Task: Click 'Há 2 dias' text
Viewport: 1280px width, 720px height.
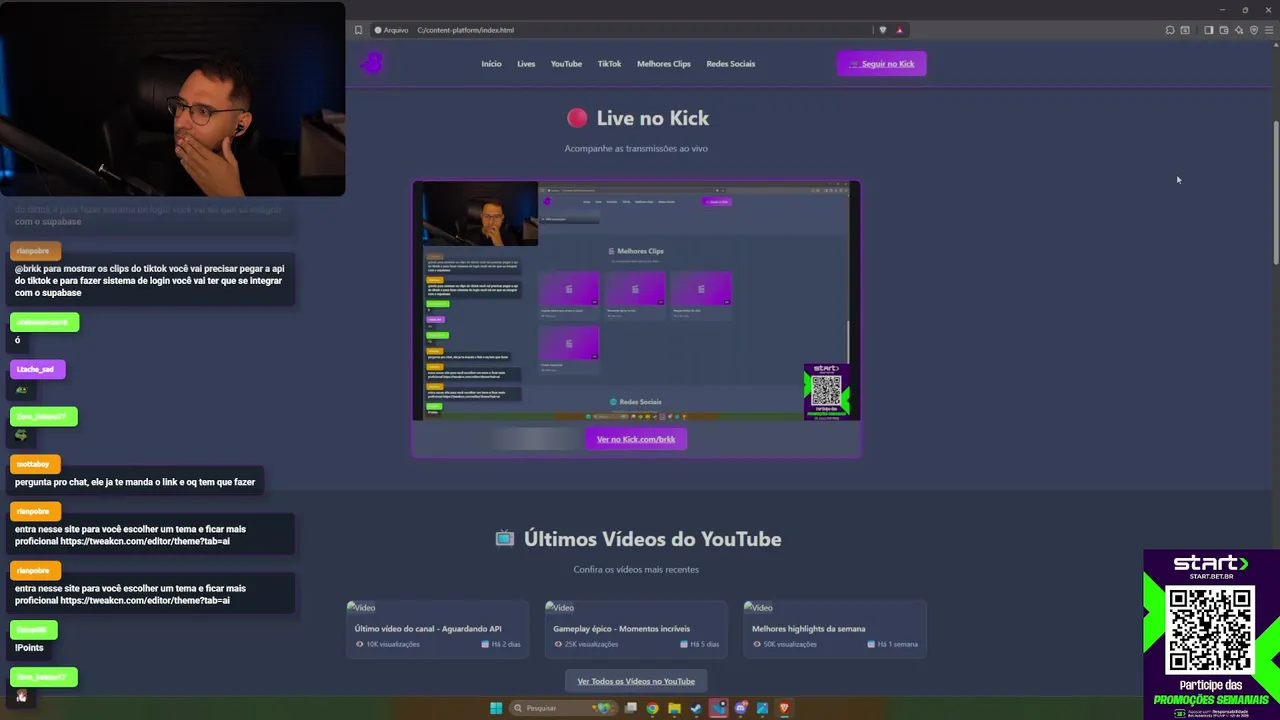Action: click(x=507, y=644)
